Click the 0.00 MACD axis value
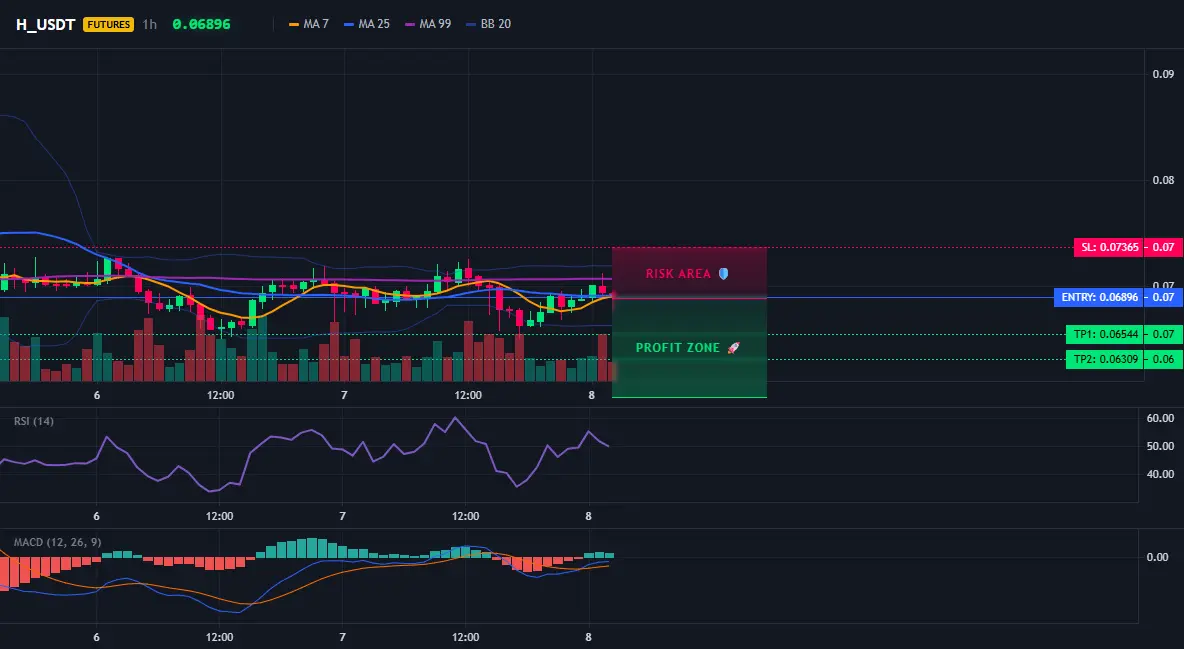 click(x=1157, y=557)
